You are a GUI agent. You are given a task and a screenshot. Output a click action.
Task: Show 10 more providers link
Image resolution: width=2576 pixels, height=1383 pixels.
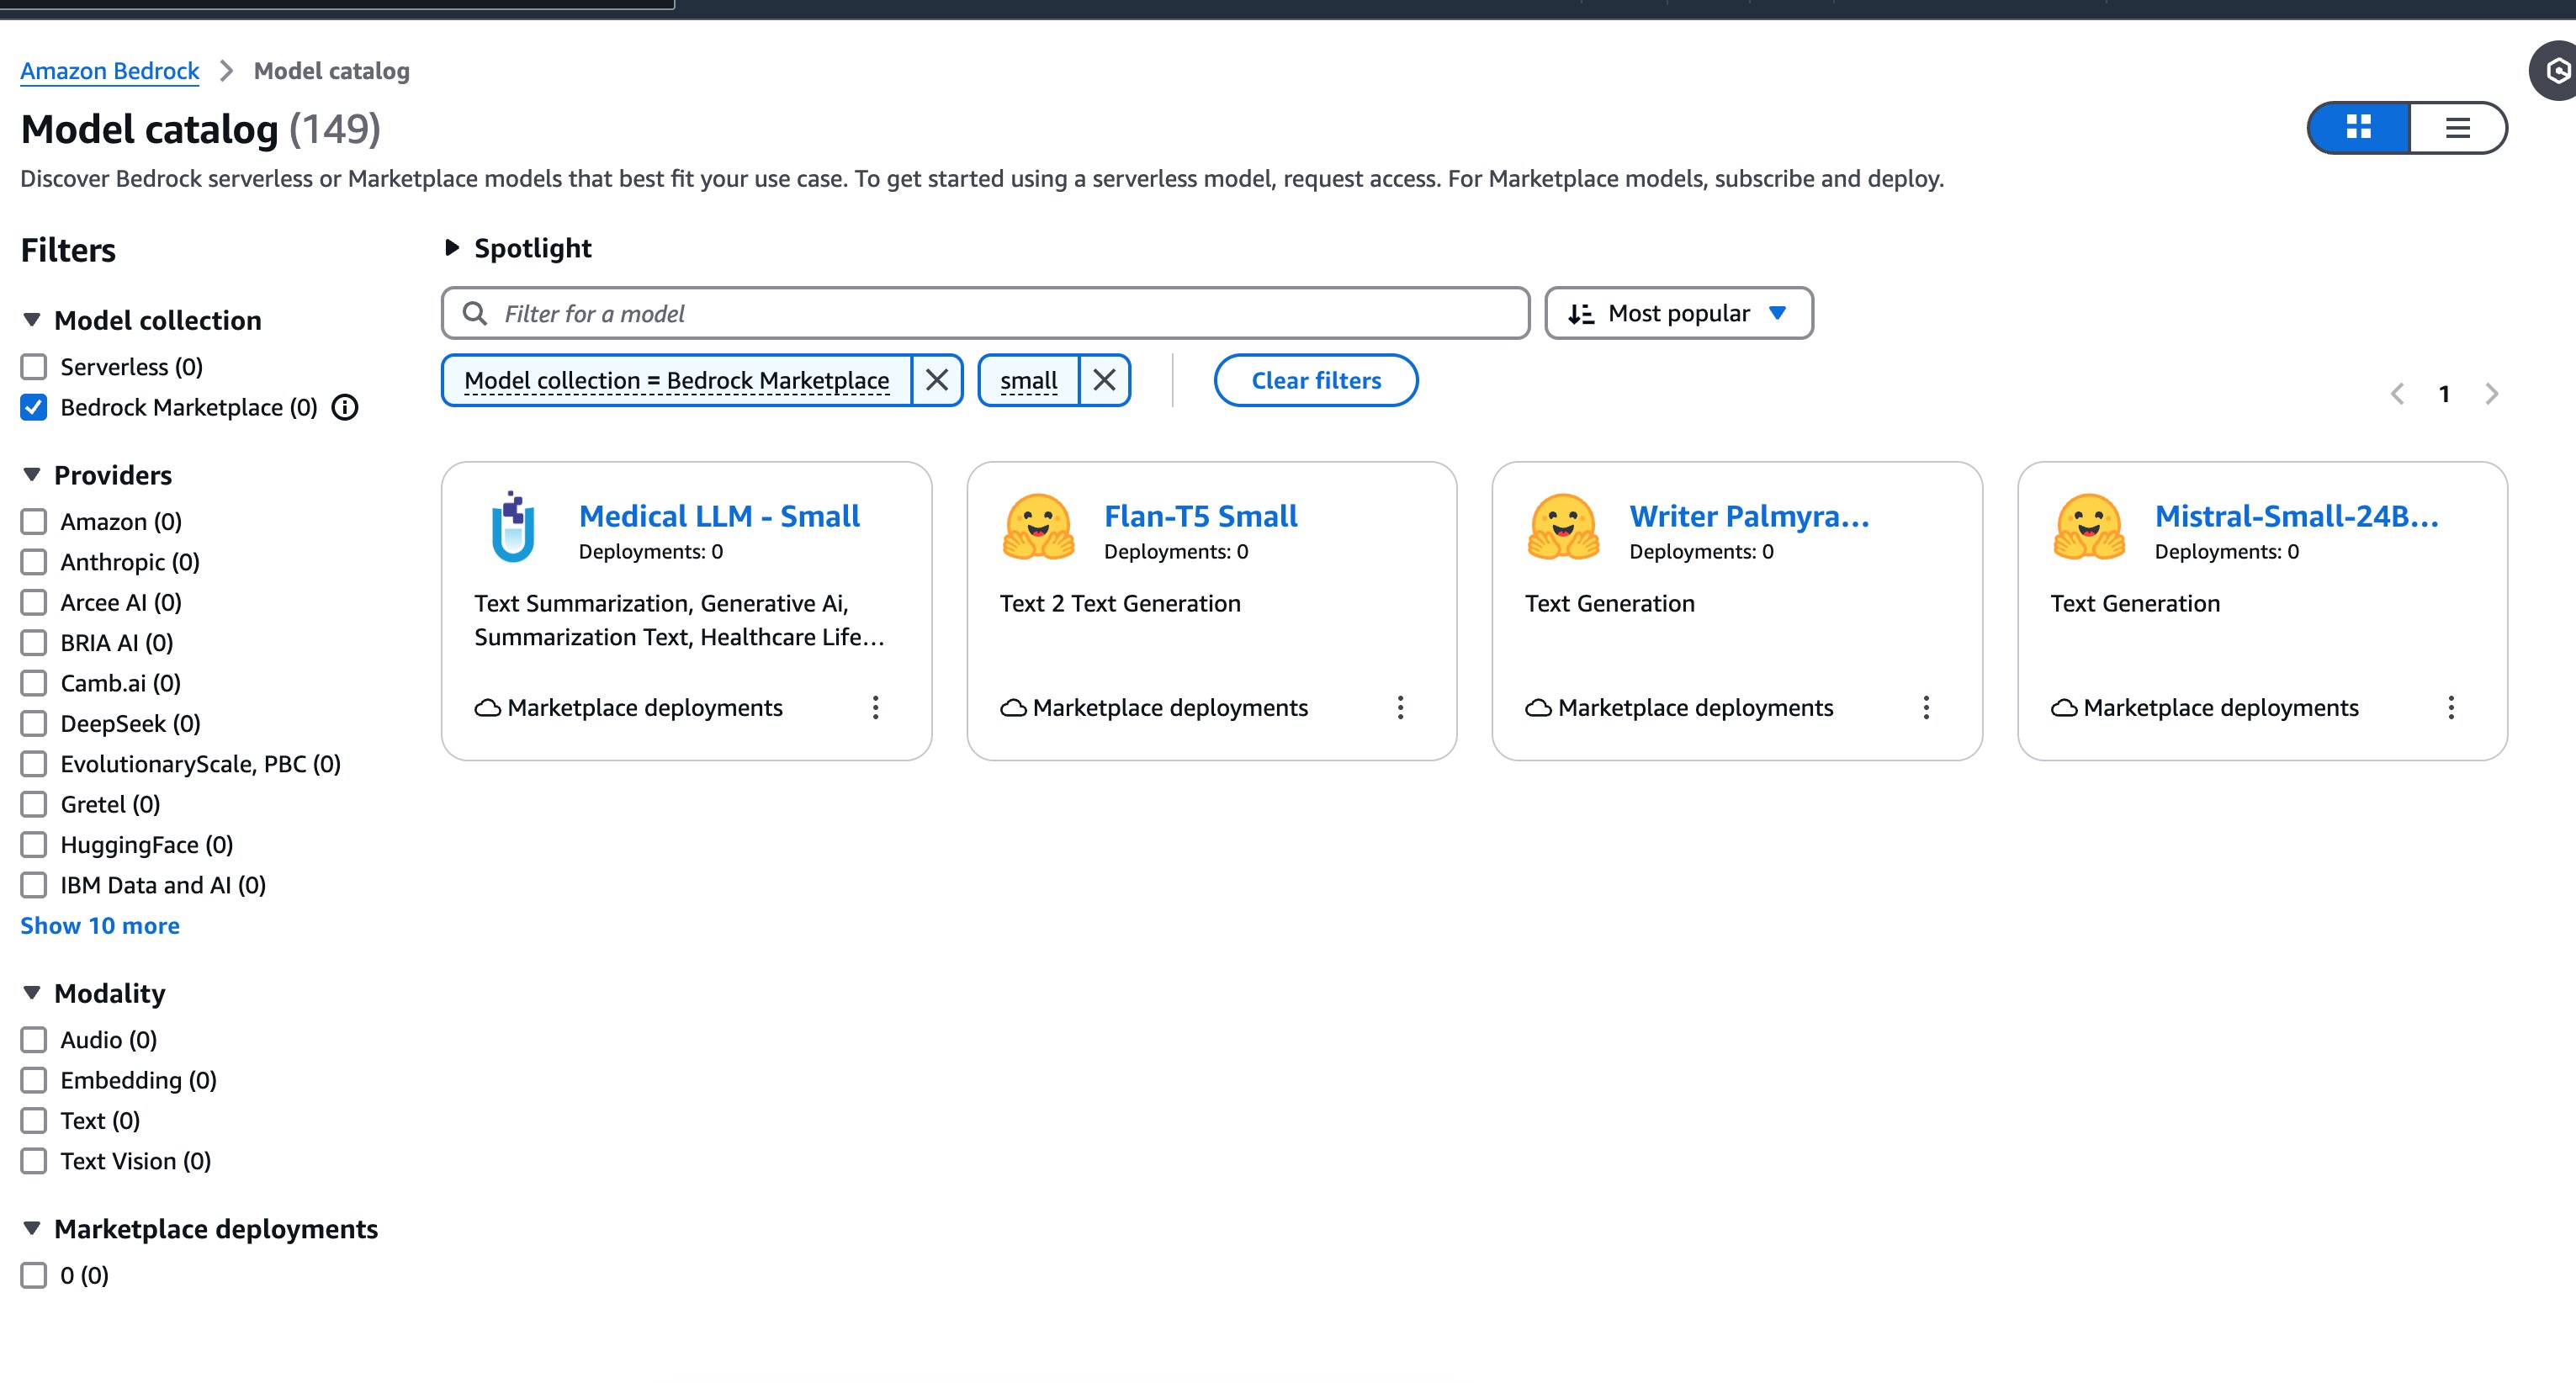pos(98,926)
